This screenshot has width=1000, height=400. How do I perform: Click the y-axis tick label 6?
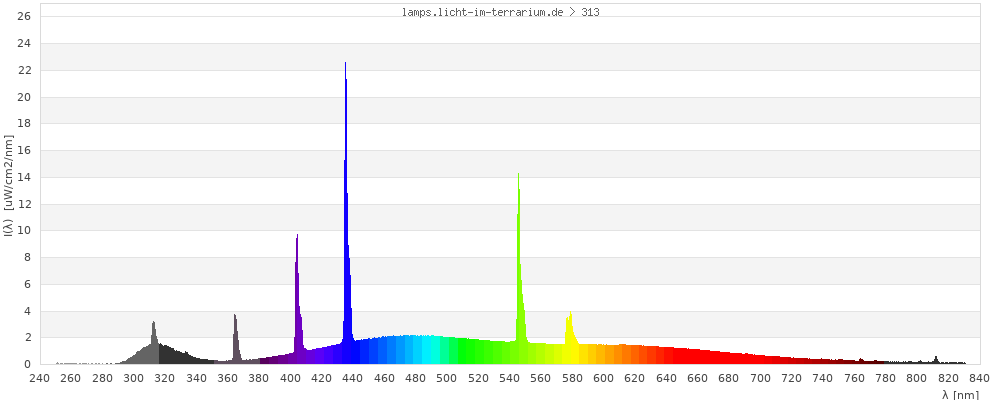pyautogui.click(x=28, y=285)
